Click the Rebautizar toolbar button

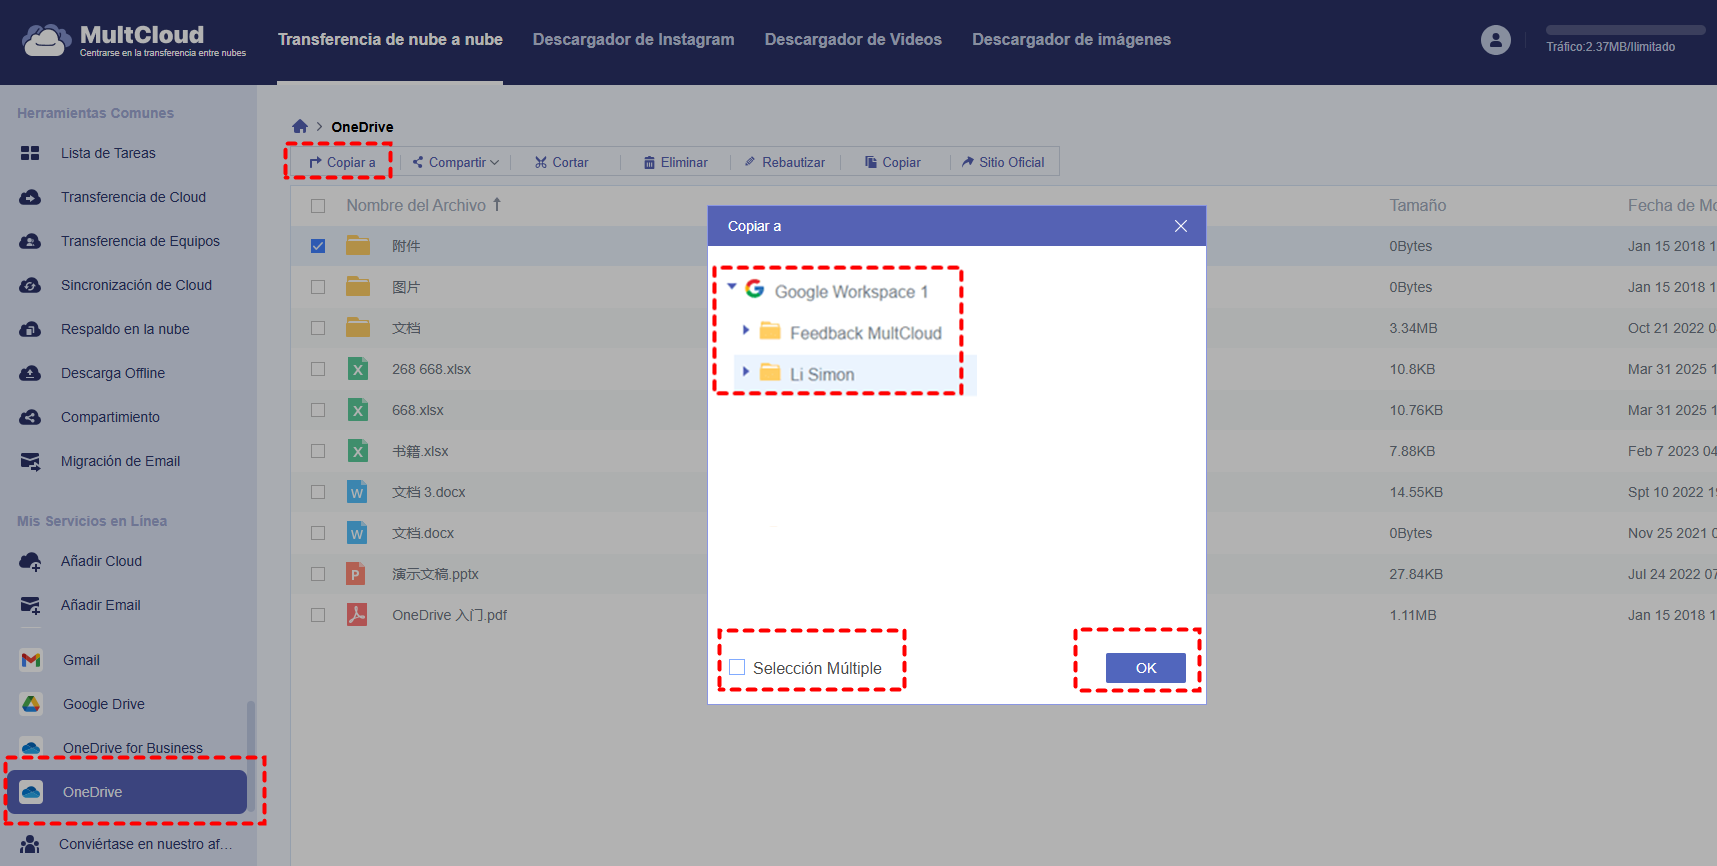click(785, 162)
